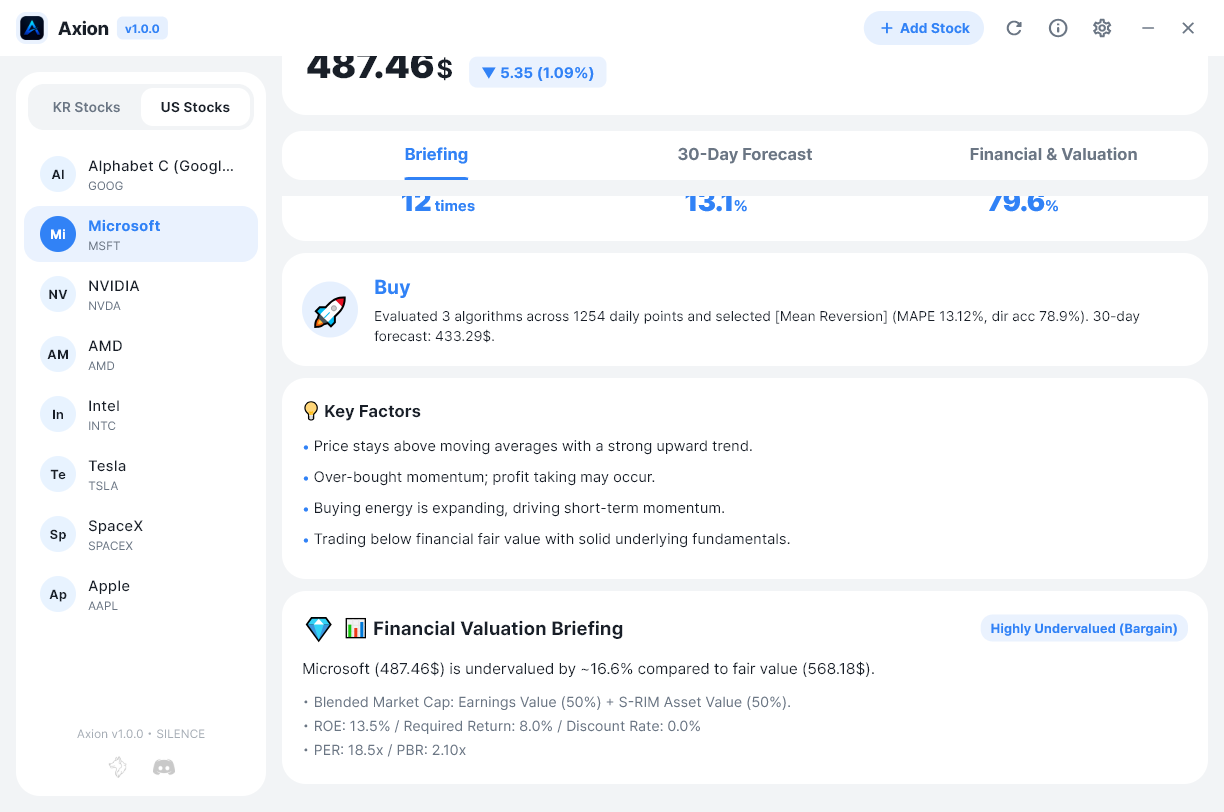Select SpaceX in stock list
The height and width of the screenshot is (812, 1224).
tap(141, 534)
